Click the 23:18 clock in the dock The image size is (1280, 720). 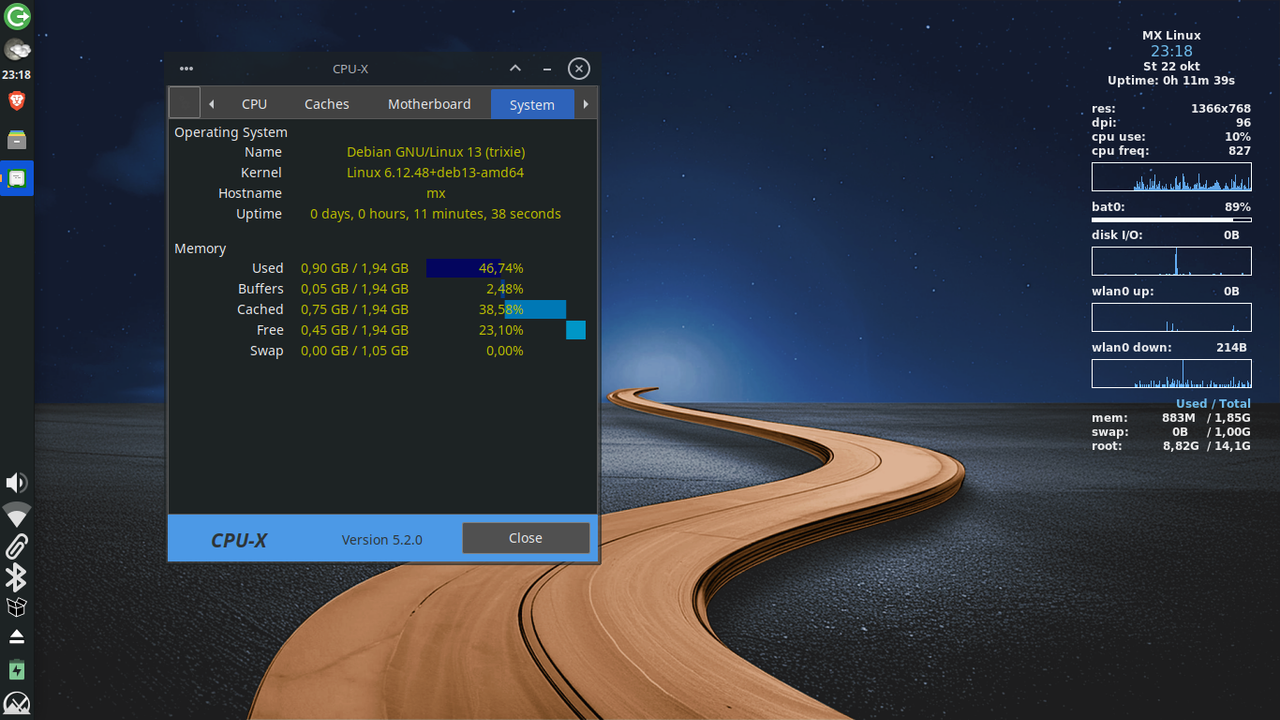click(x=16, y=74)
